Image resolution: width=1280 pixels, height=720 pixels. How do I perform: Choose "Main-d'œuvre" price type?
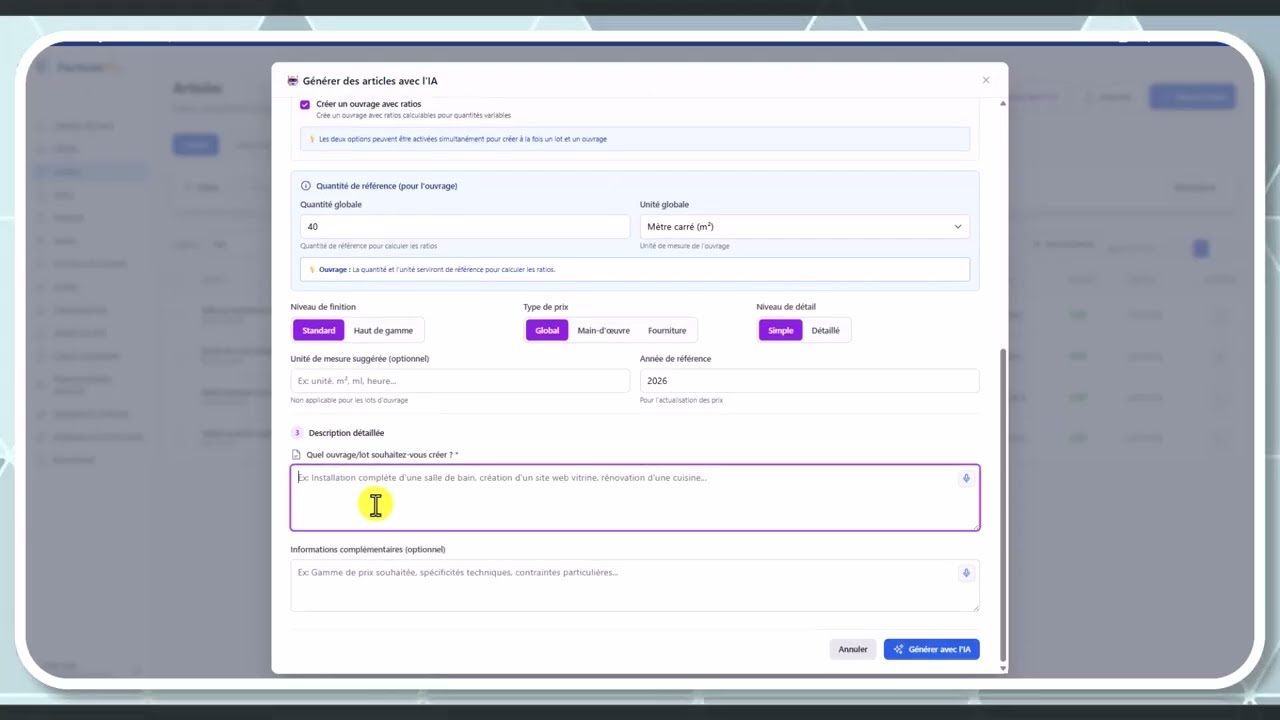(604, 330)
